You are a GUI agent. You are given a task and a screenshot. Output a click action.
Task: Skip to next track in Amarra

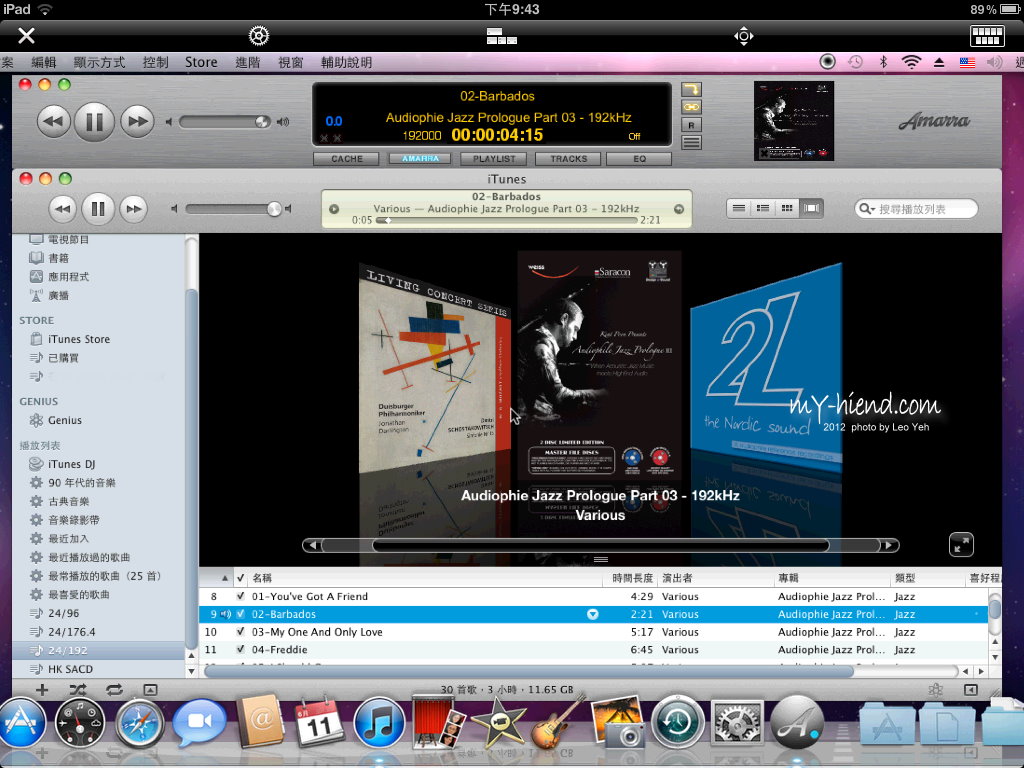tap(136, 121)
